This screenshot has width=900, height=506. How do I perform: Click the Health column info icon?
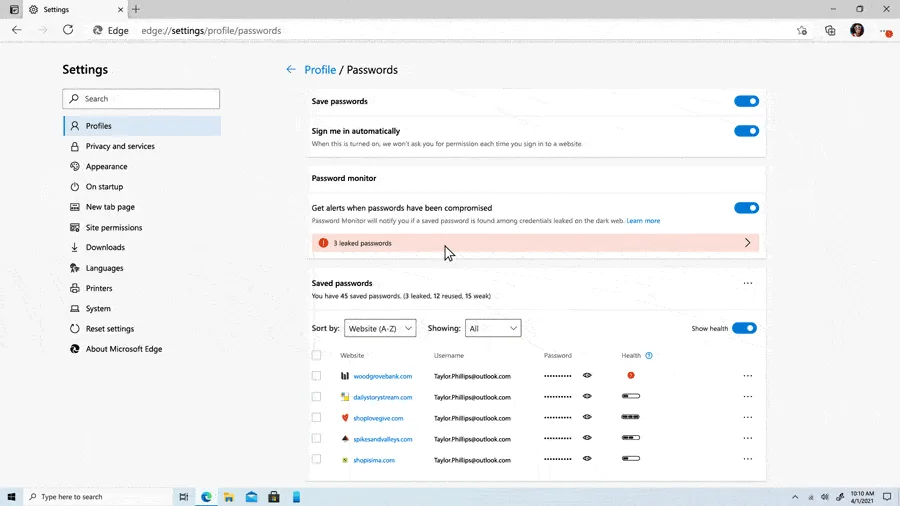(649, 356)
